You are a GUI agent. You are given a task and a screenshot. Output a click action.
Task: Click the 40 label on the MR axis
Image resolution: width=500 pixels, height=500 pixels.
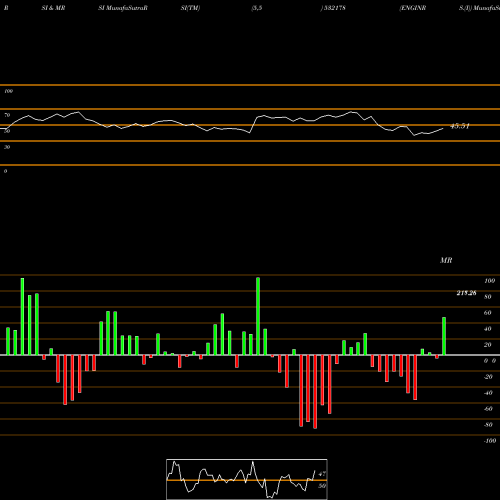coord(488,329)
